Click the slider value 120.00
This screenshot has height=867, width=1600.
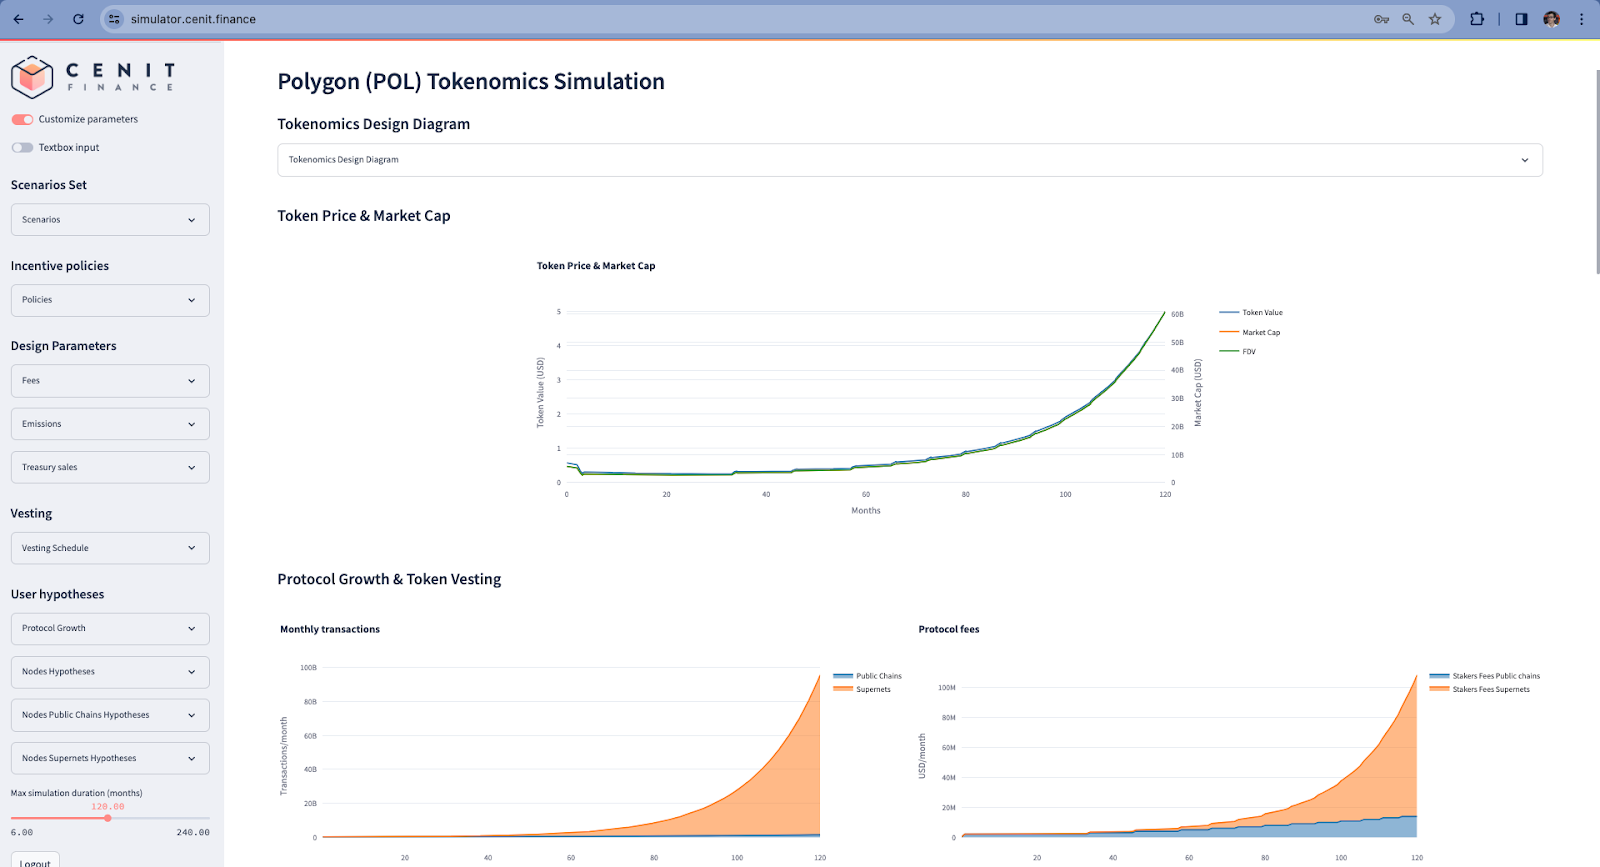click(x=108, y=806)
